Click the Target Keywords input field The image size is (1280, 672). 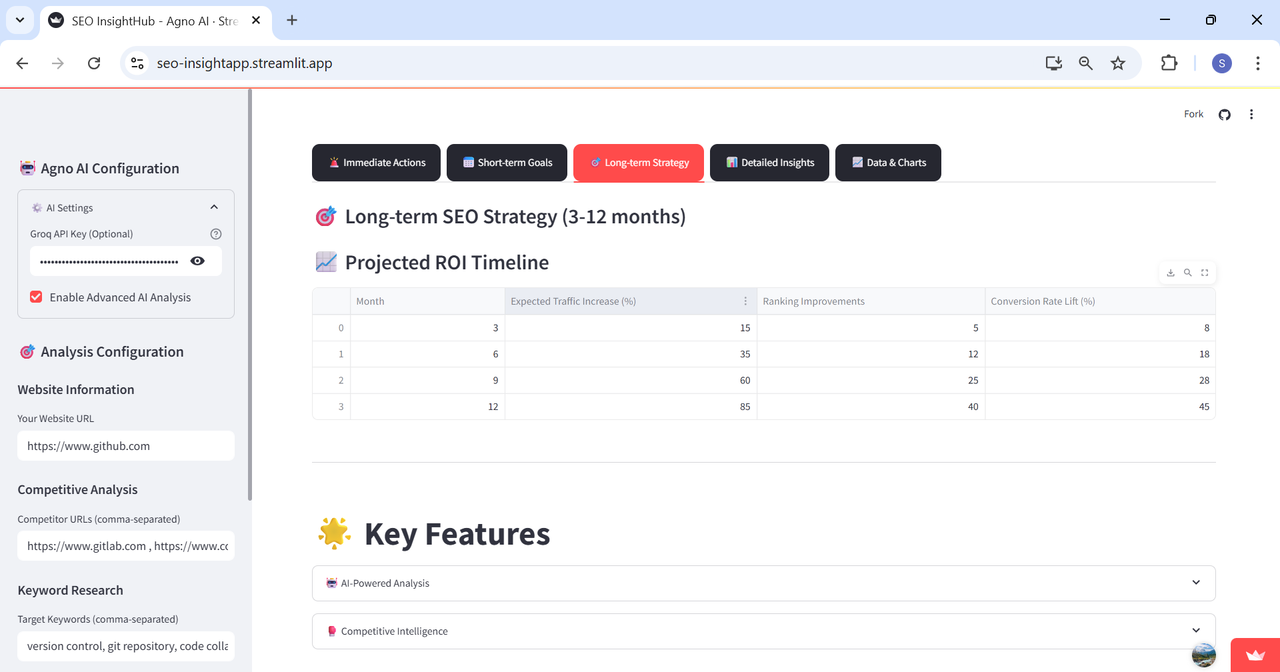point(126,646)
